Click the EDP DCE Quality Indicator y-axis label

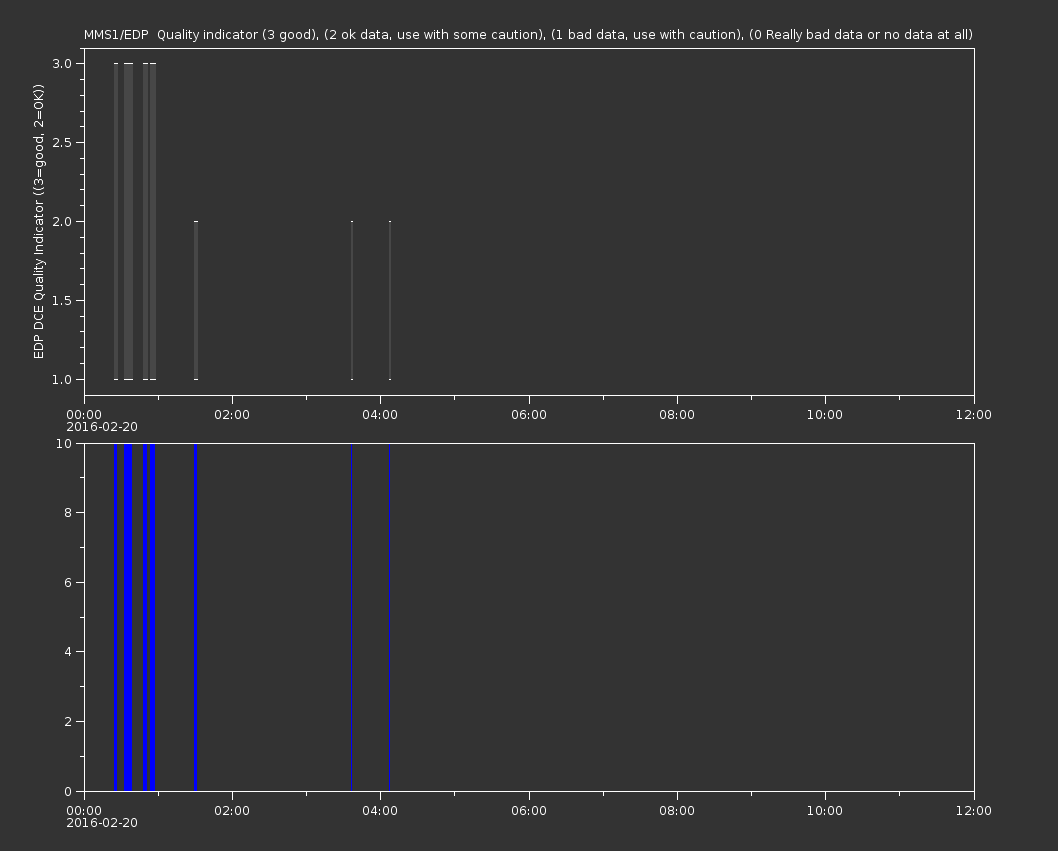click(x=38, y=221)
